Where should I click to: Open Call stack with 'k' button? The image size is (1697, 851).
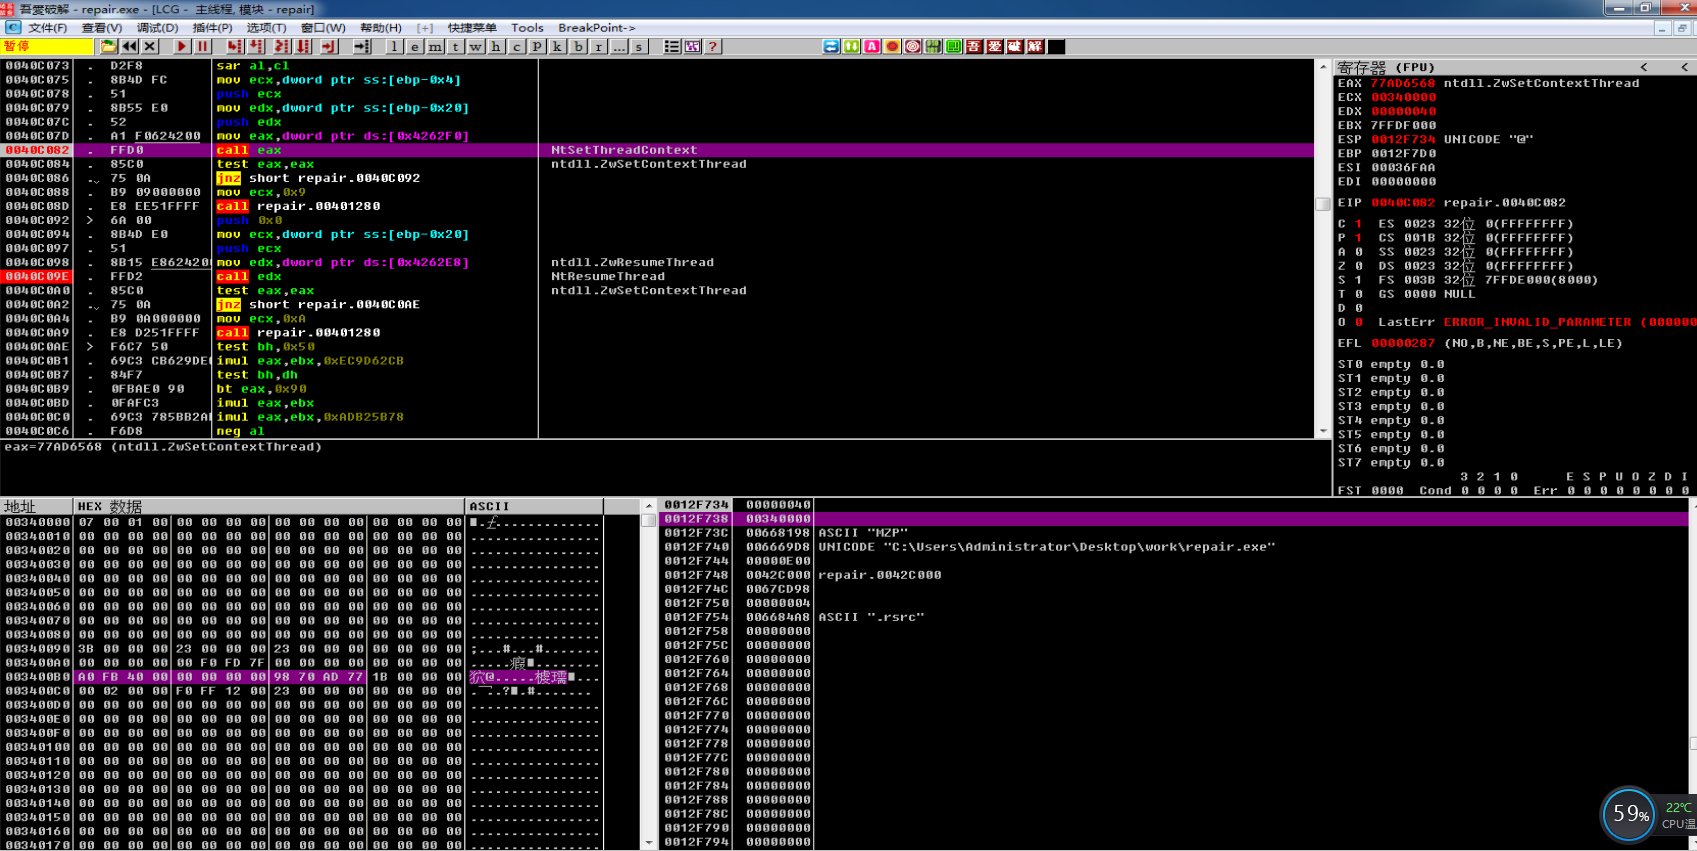pyautogui.click(x=557, y=46)
